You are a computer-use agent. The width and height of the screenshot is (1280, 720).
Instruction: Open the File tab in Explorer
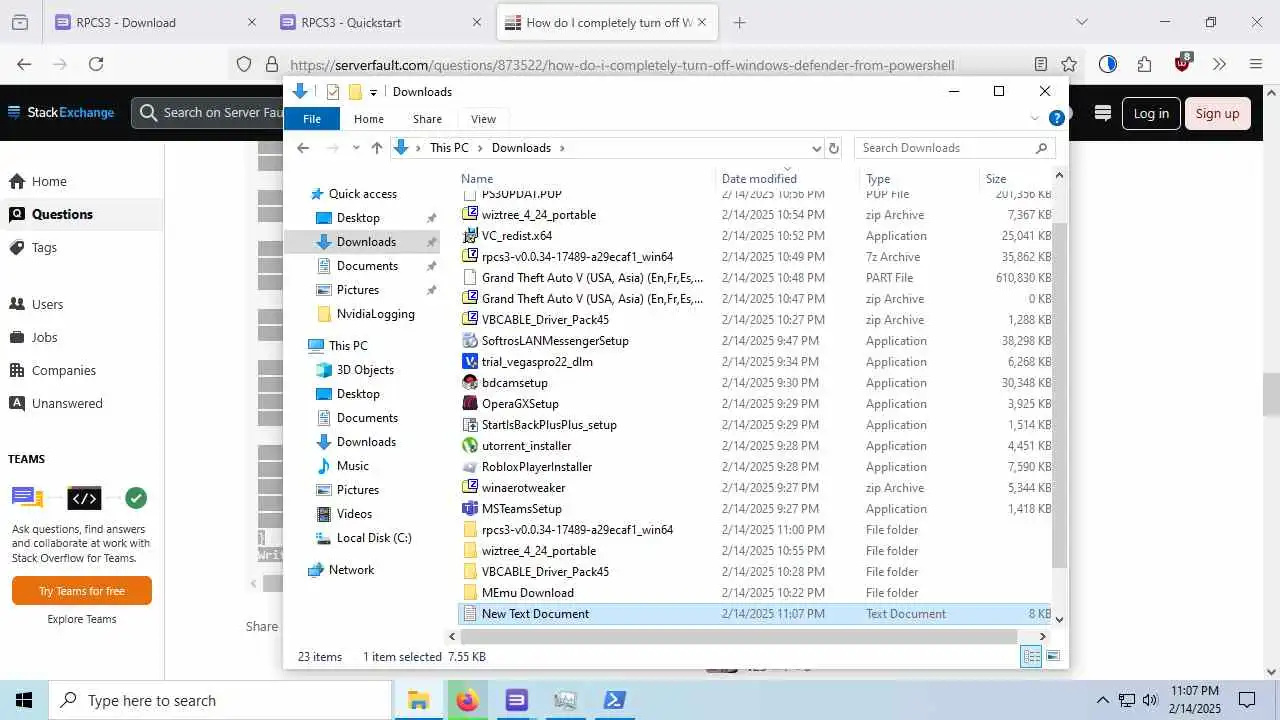point(312,119)
